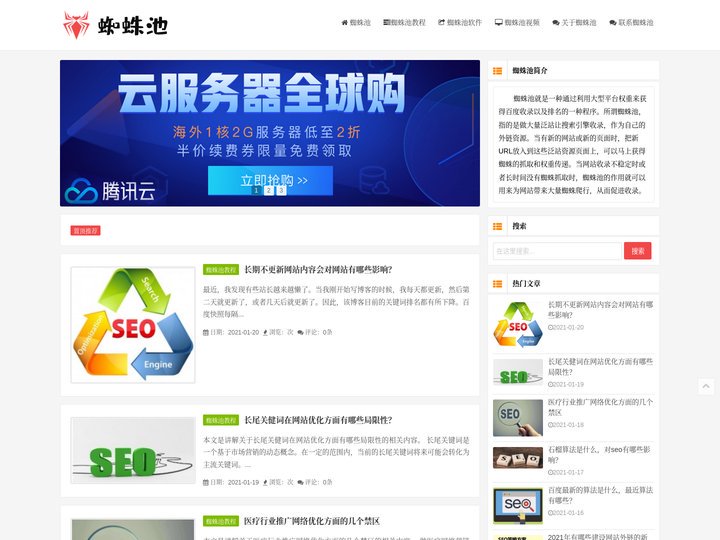Click the SEO recycle arrows article thumbnail

point(133,325)
